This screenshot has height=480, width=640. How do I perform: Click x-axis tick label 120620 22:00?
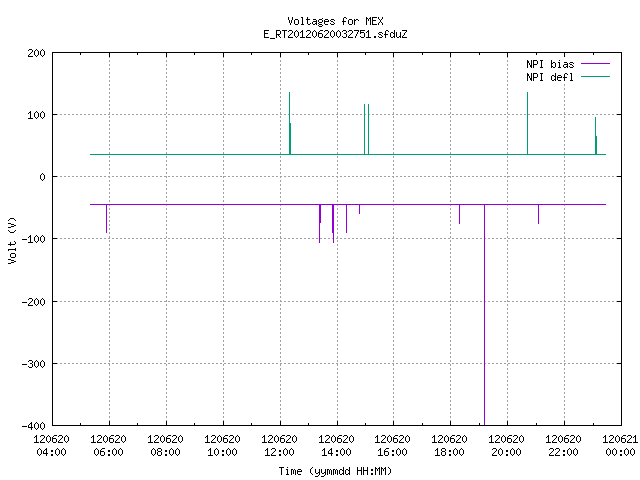click(x=563, y=446)
